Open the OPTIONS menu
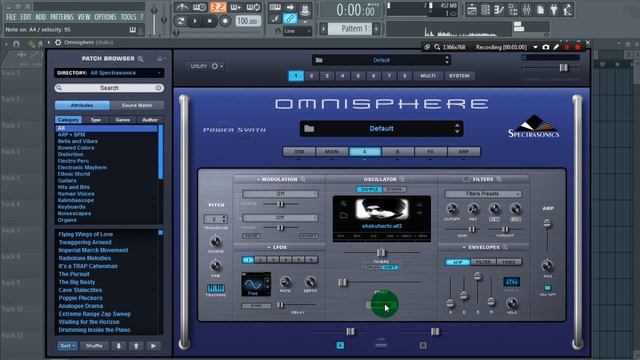The width and height of the screenshot is (640, 360). [x=105, y=17]
